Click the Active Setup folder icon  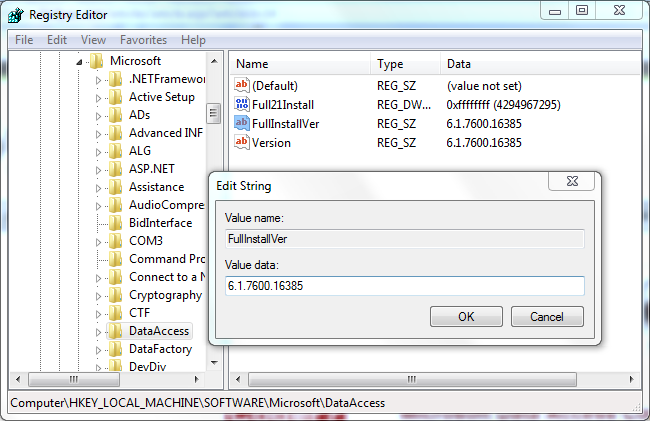[x=116, y=97]
